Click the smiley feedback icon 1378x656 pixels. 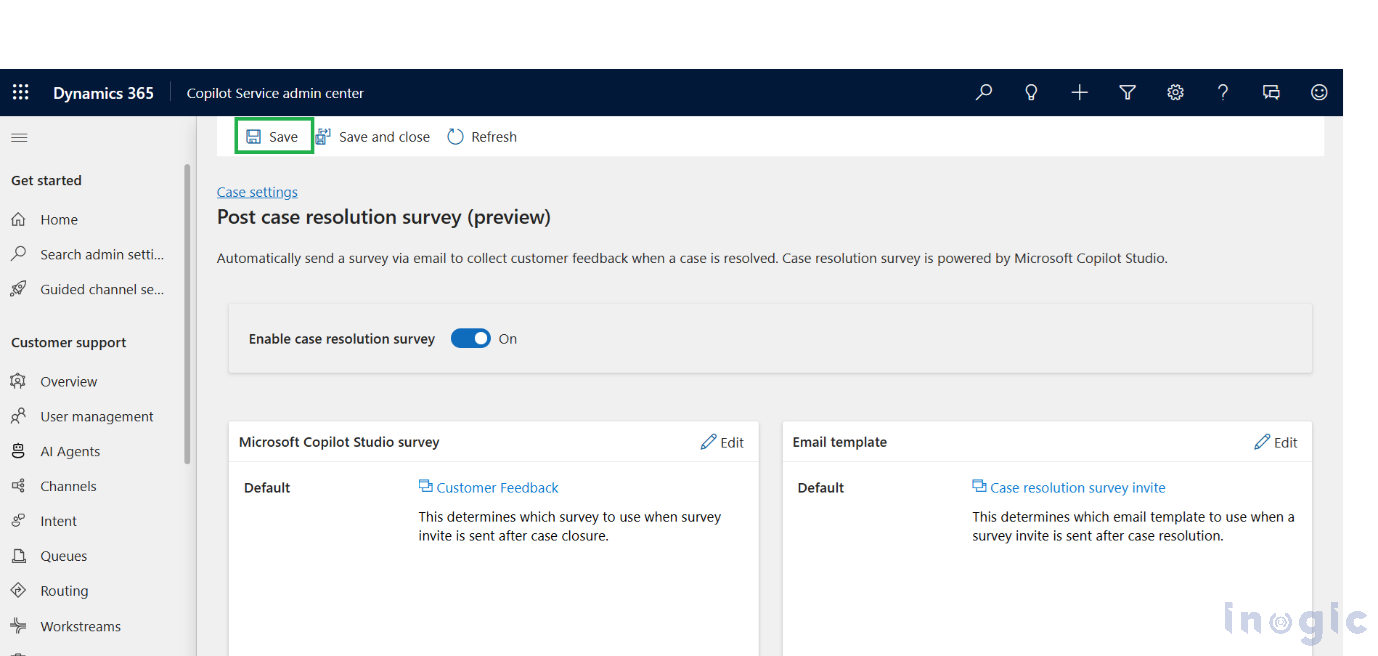pyautogui.click(x=1319, y=93)
